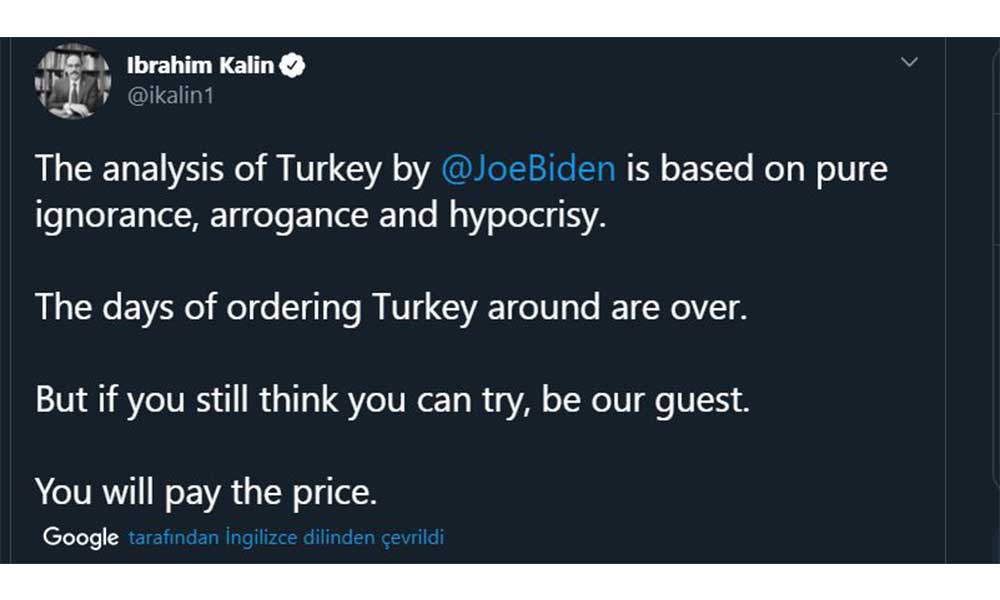Click the 'tarafından İngilizce dilinden çevrildi' translation note

click(x=286, y=538)
